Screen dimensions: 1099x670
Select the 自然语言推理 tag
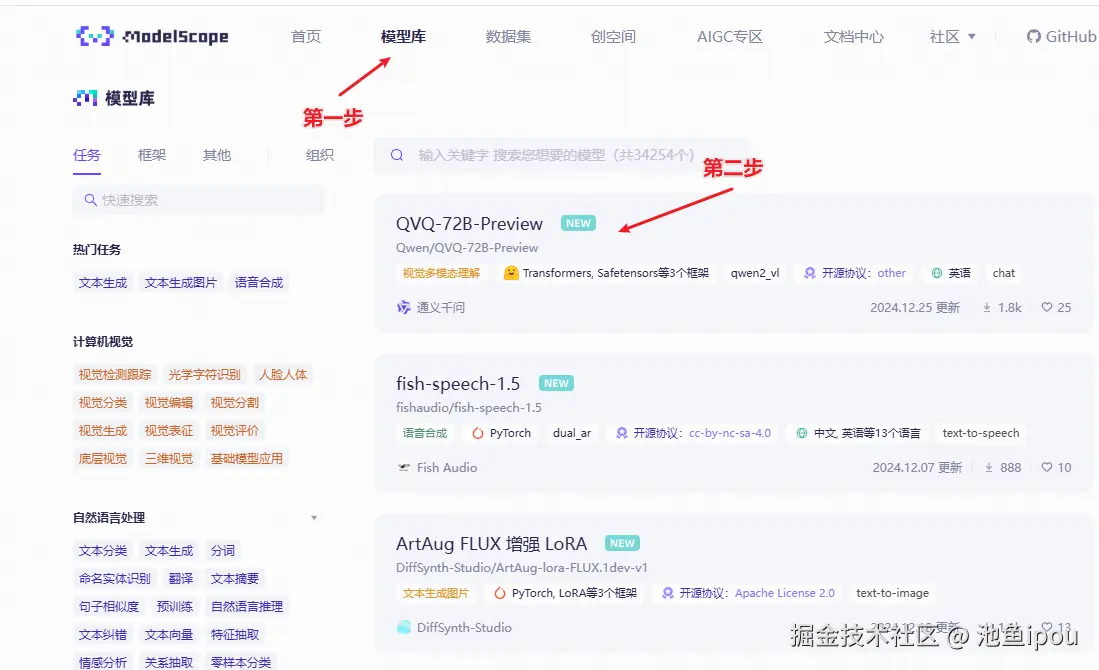click(x=247, y=606)
